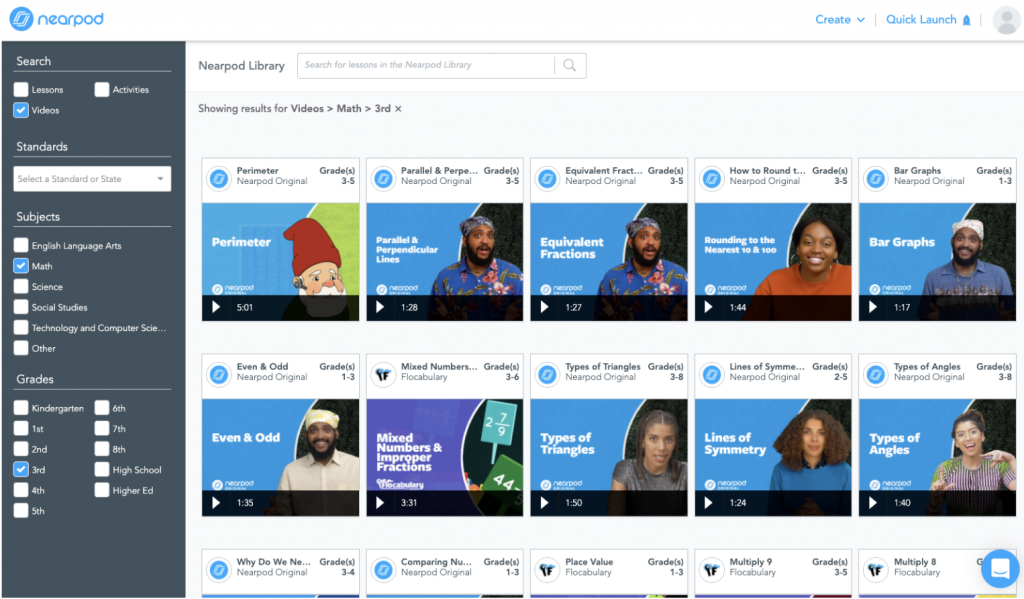Click Nearpod icon on Even & Odd card
The height and width of the screenshot is (599, 1024).
coord(219,374)
